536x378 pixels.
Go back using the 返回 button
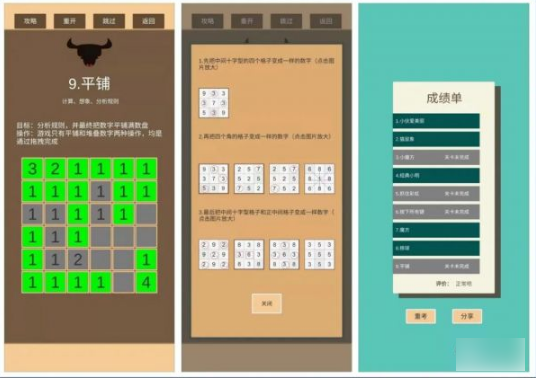pyautogui.click(x=148, y=21)
